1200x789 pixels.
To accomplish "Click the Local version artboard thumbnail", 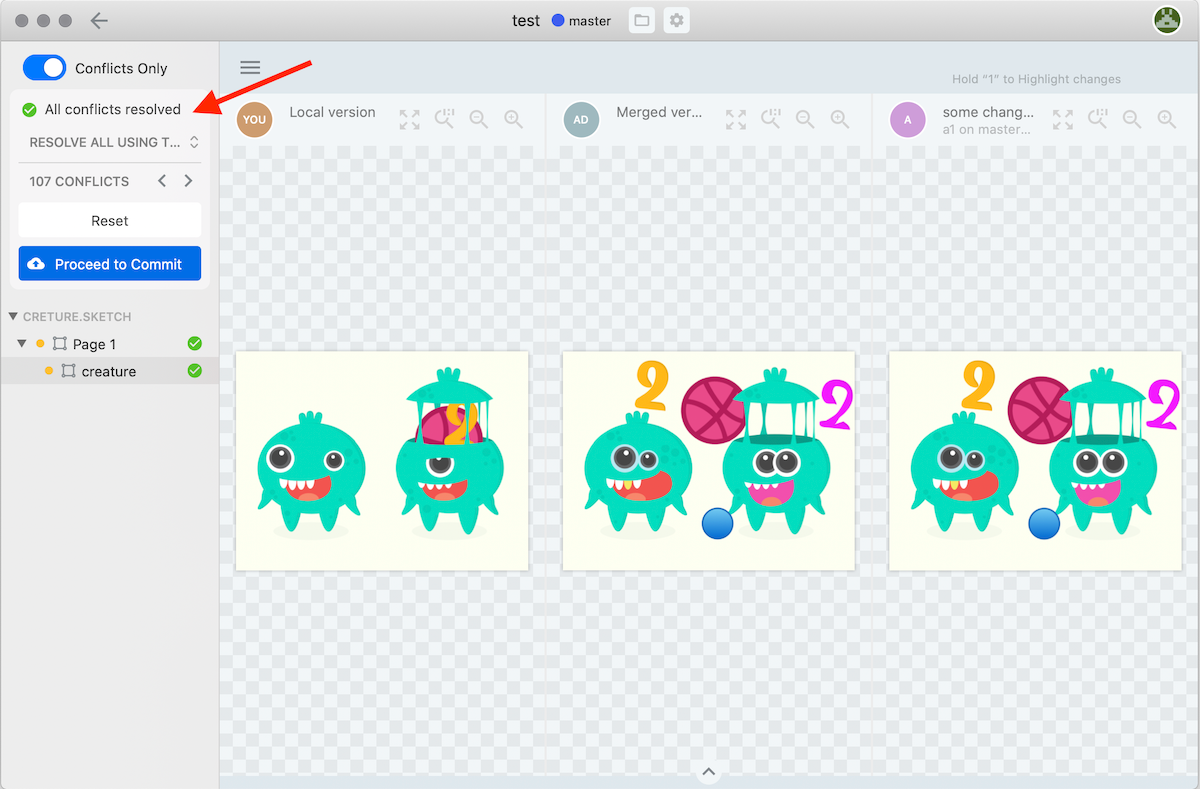I will [382, 461].
